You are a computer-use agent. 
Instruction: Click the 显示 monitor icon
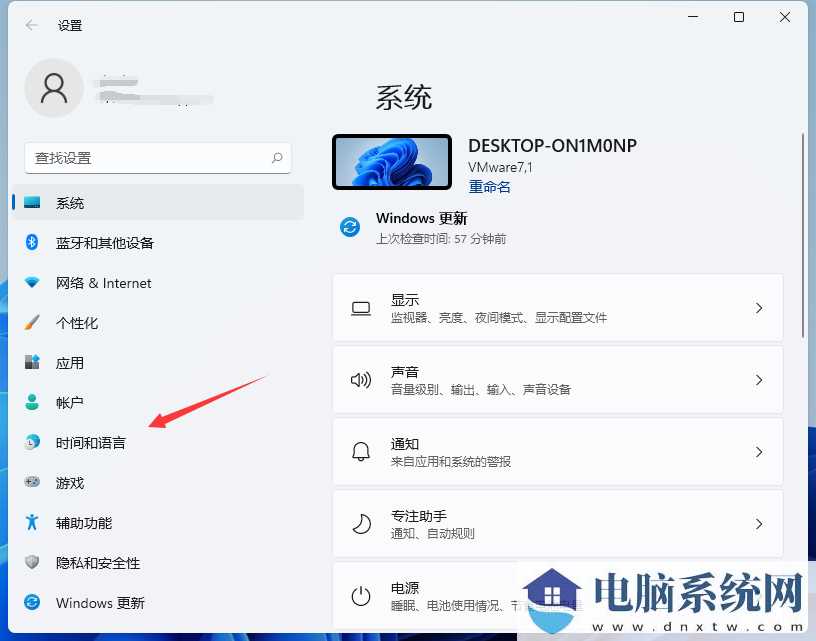tap(361, 307)
